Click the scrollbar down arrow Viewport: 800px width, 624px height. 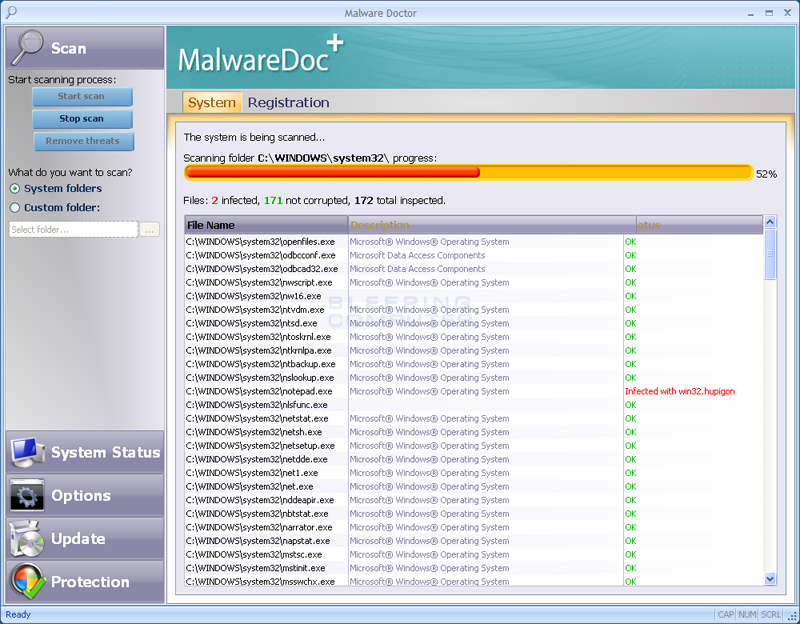coord(769,579)
